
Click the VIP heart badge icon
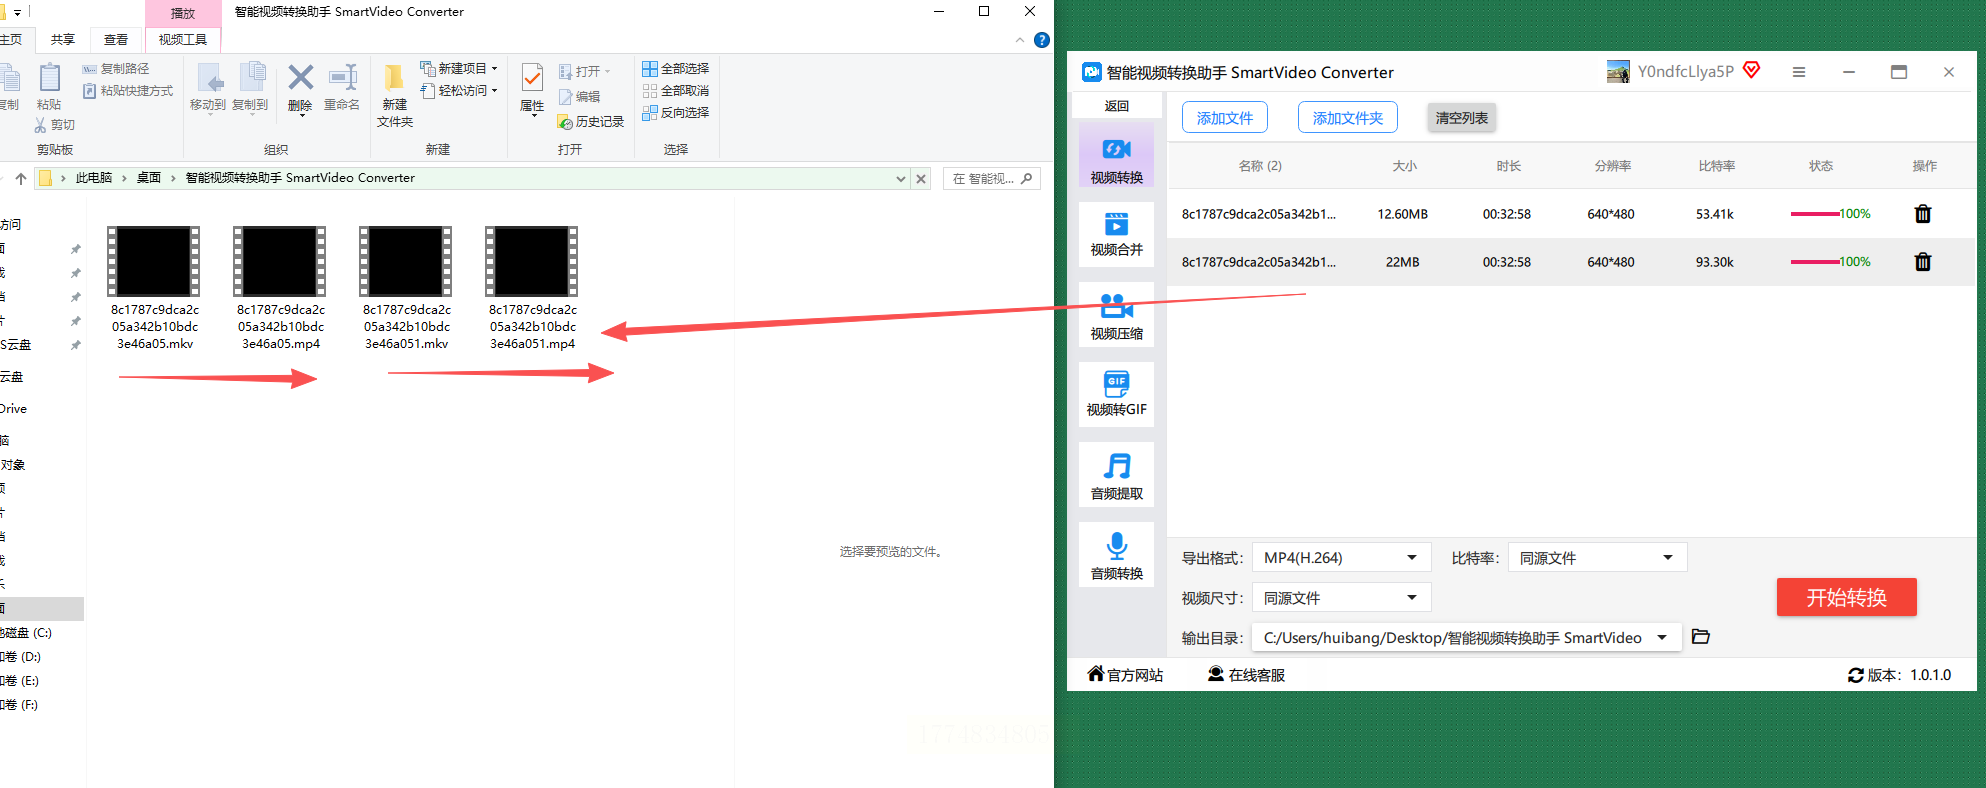(x=1751, y=70)
